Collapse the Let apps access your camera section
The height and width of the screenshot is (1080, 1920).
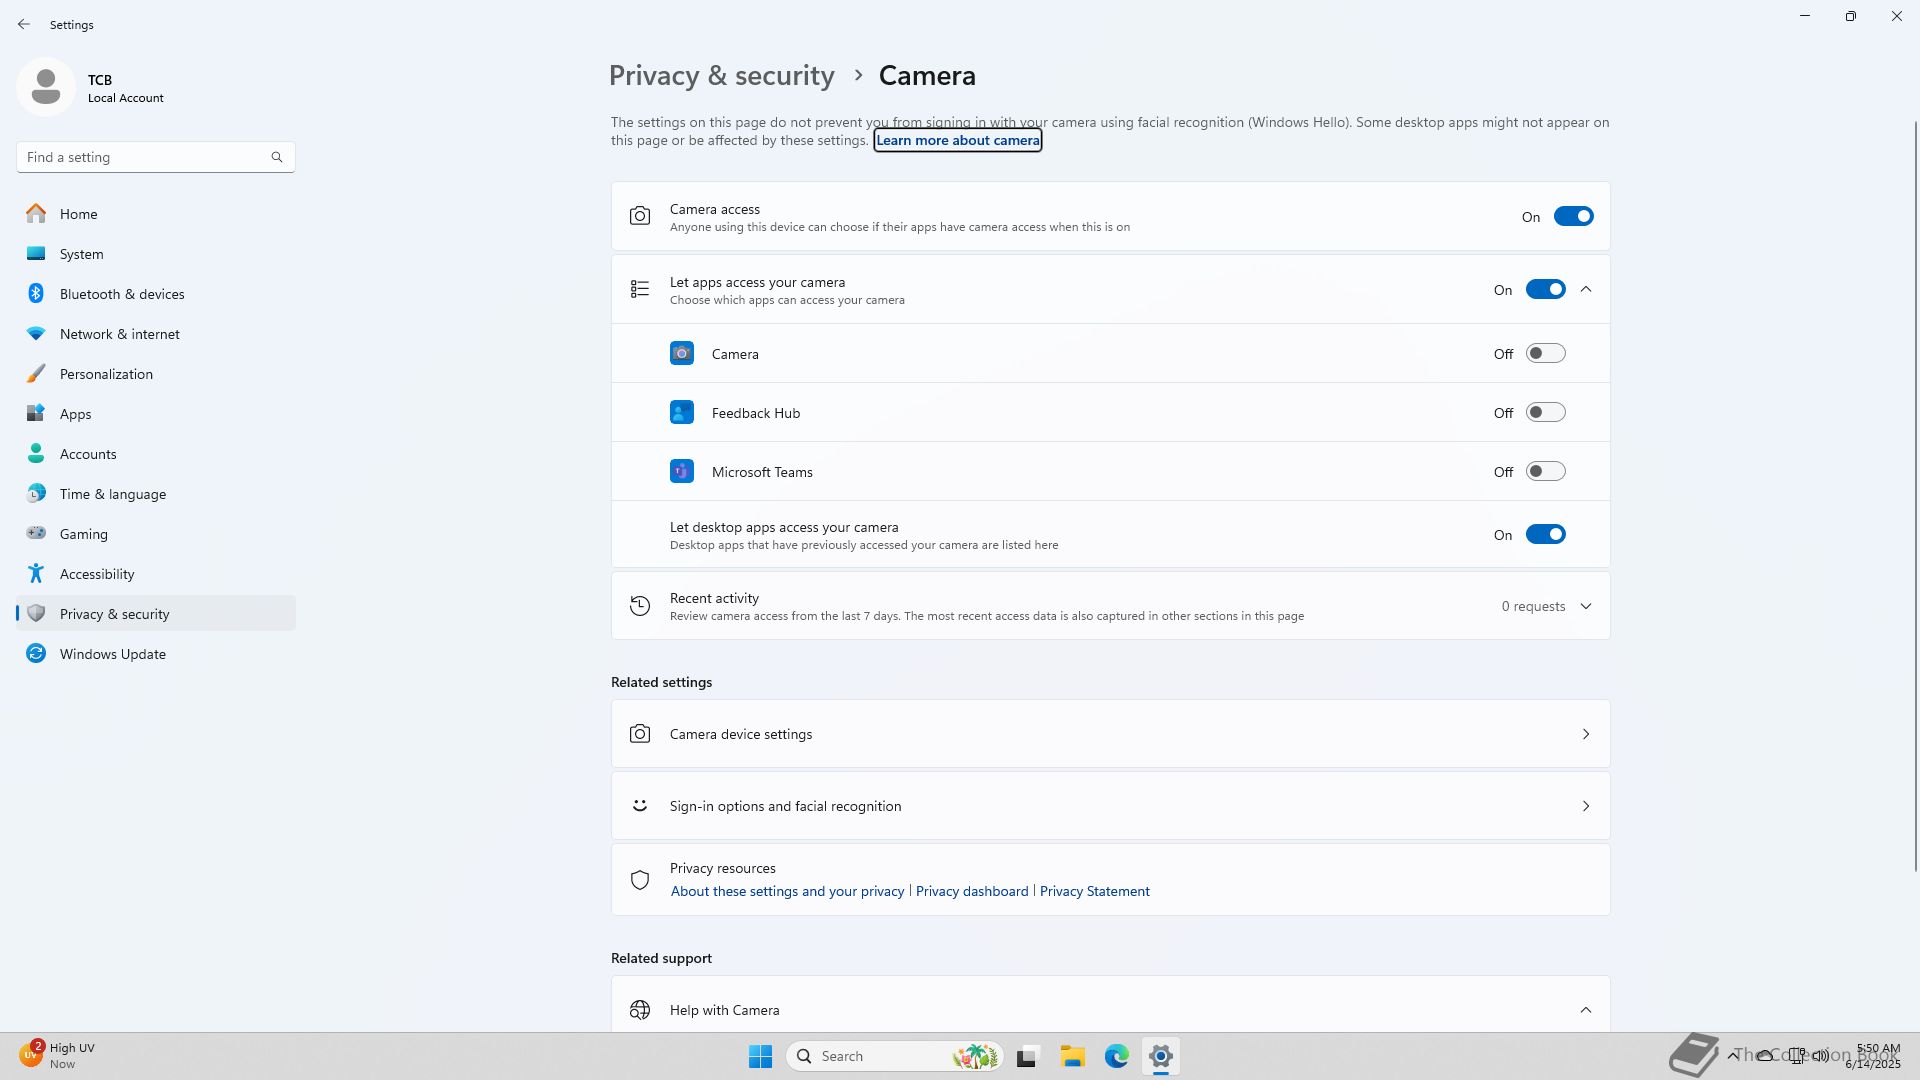(x=1586, y=289)
